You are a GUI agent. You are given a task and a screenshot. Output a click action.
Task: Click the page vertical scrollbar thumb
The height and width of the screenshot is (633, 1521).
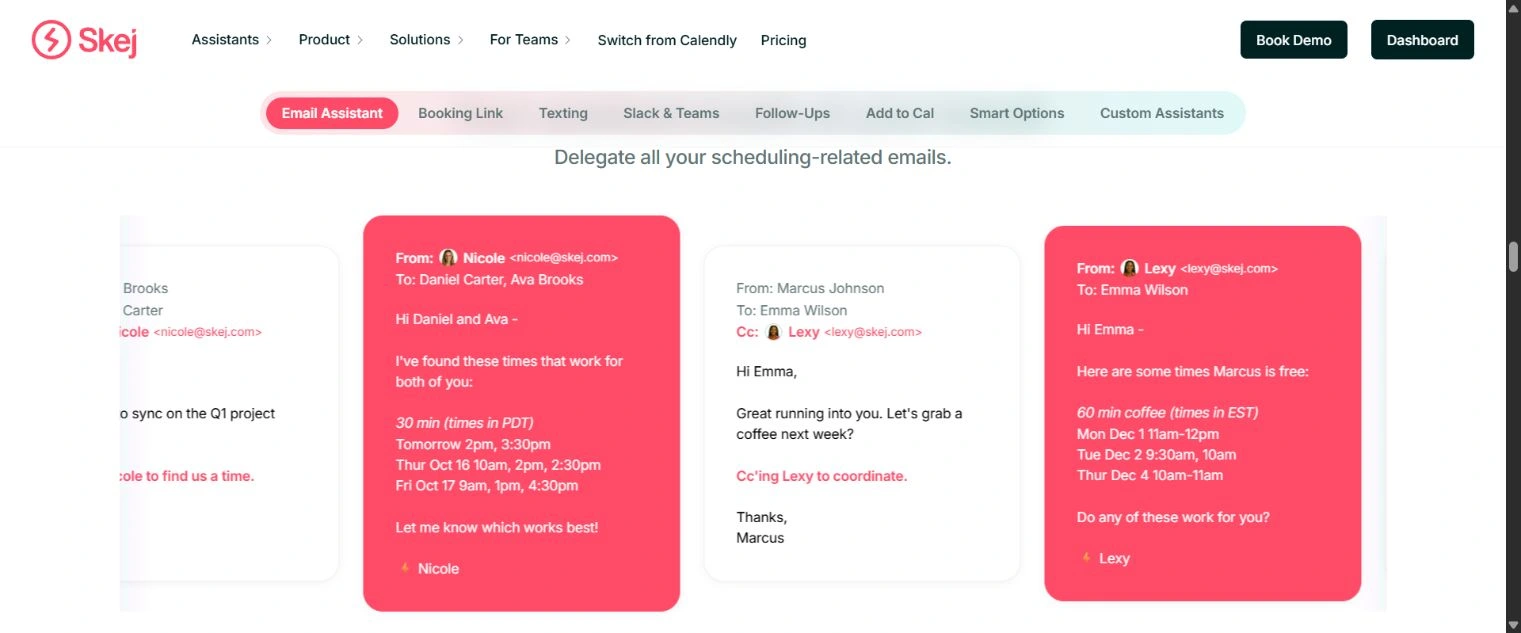click(x=1513, y=256)
